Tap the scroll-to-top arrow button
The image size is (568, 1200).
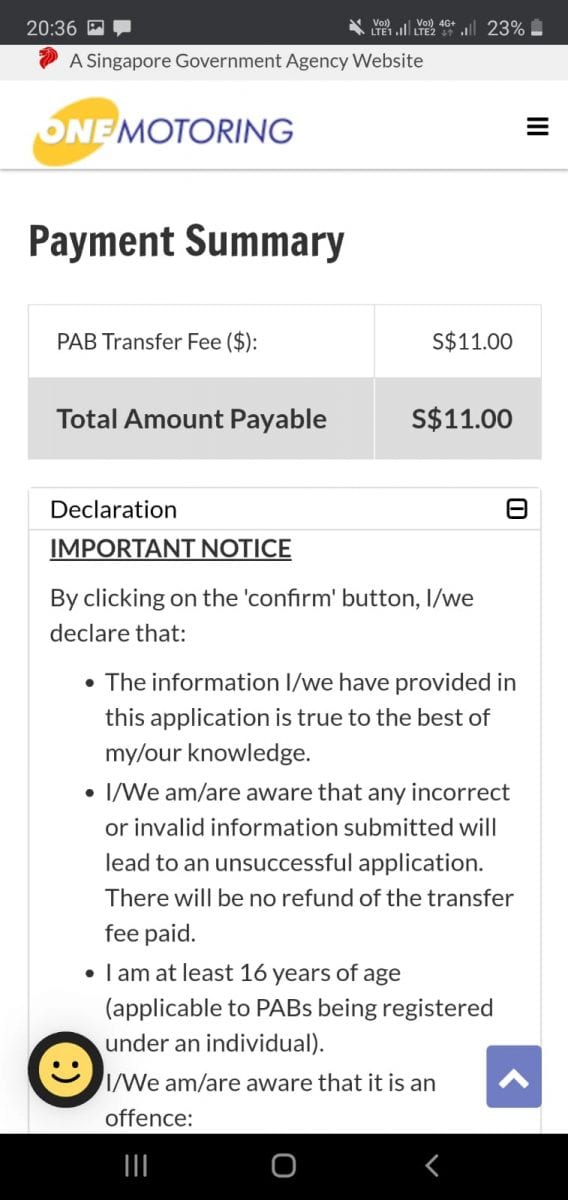514,1076
